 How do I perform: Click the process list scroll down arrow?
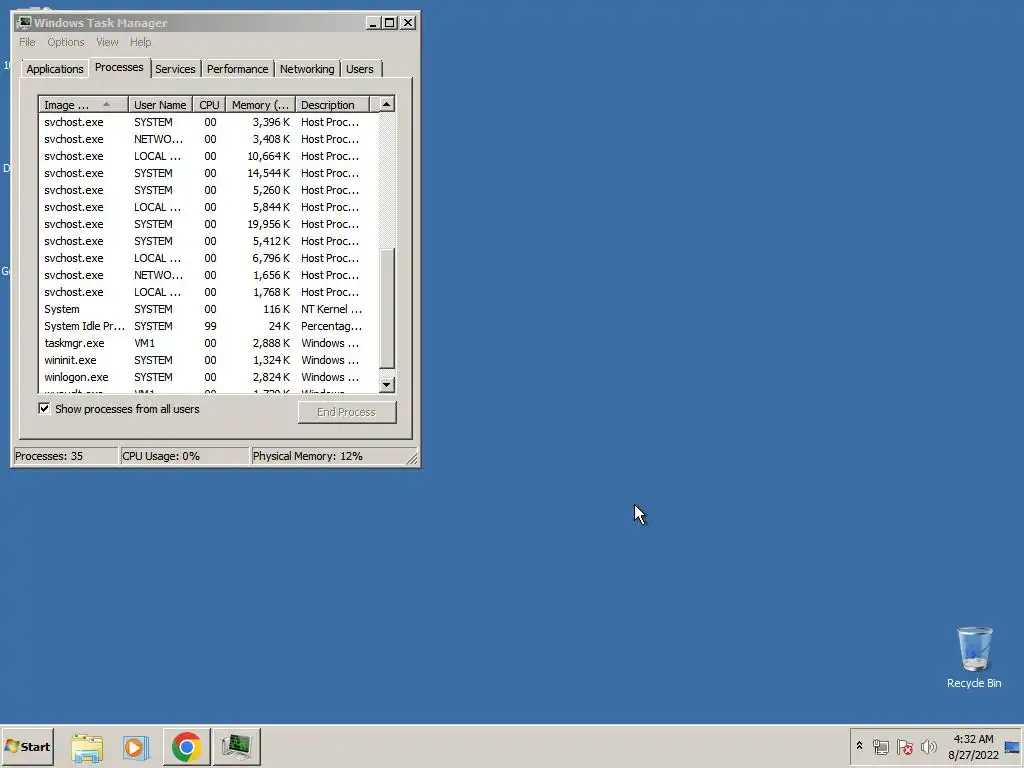tap(387, 385)
